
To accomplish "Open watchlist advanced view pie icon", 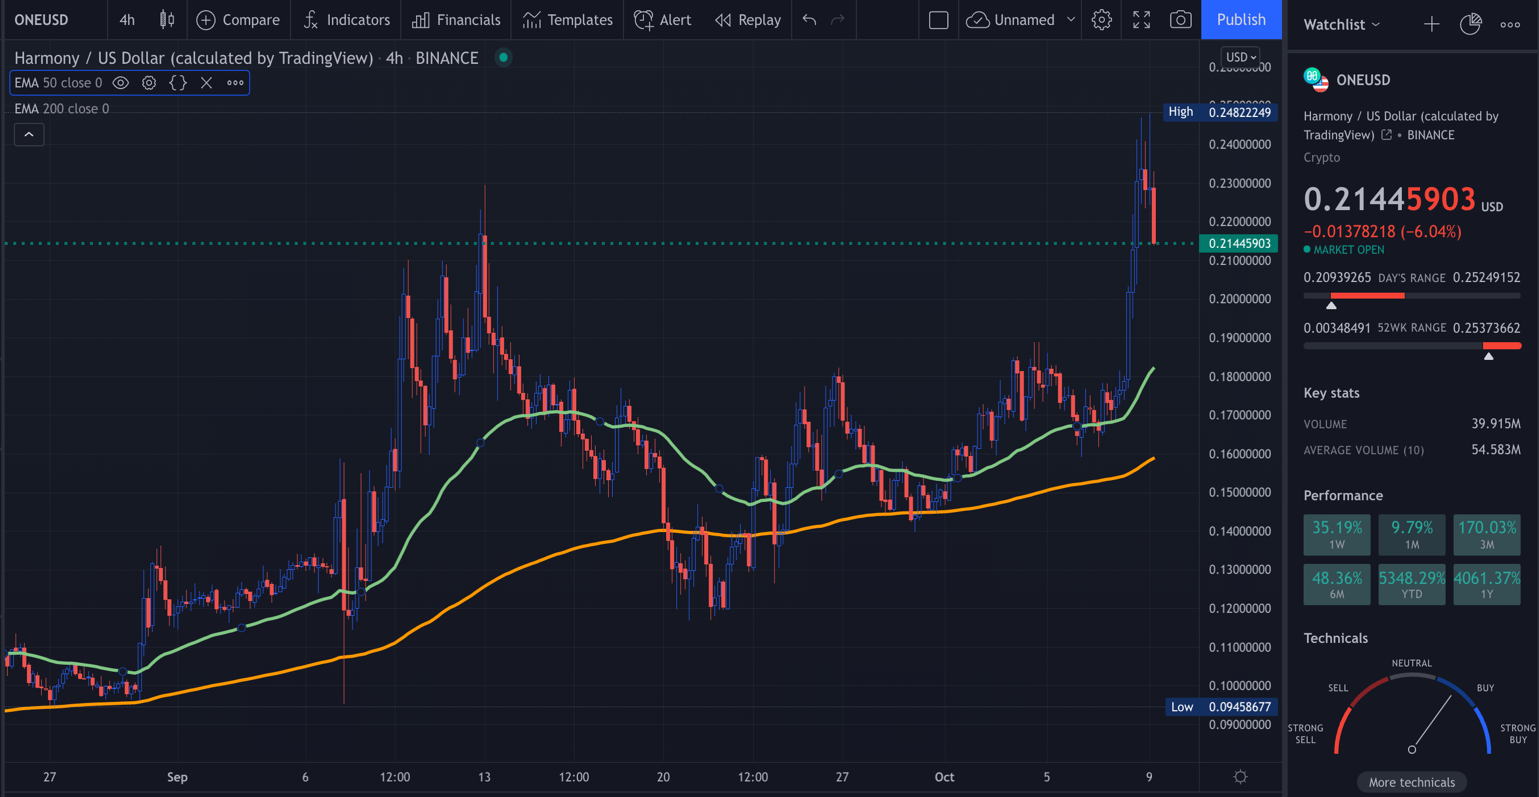I will coord(1470,24).
